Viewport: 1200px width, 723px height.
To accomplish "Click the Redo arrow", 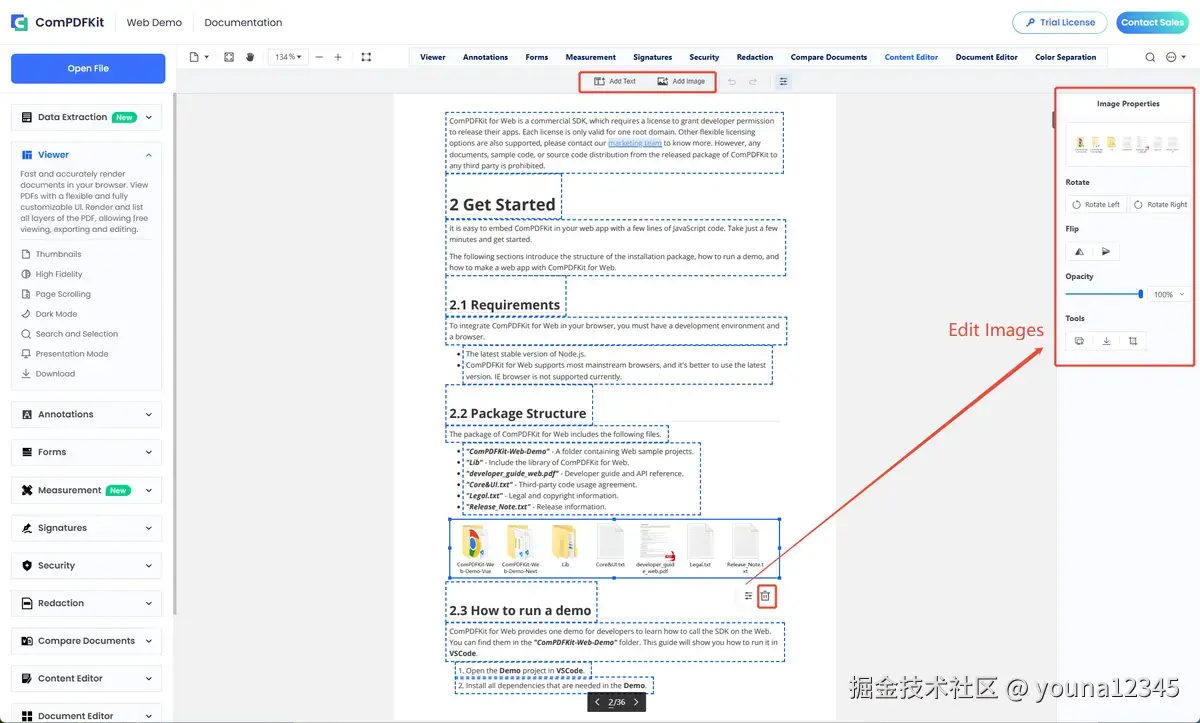I will (753, 81).
